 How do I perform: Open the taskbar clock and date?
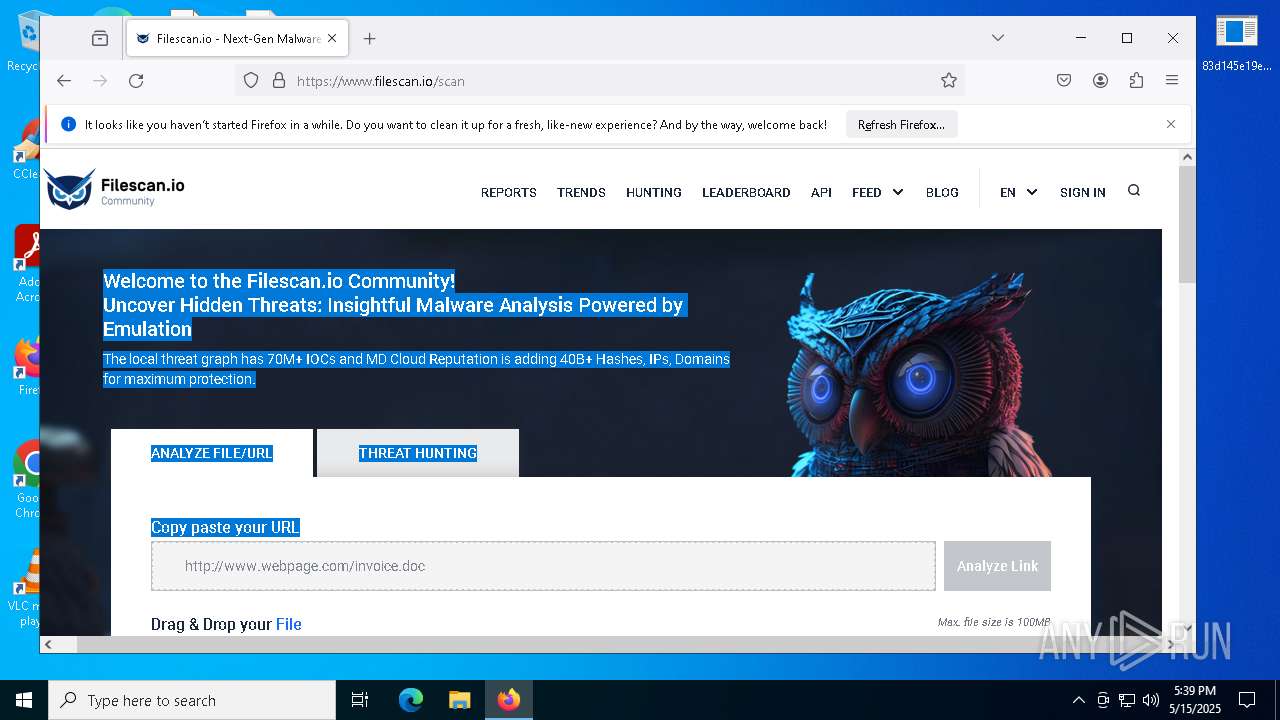tap(1195, 700)
